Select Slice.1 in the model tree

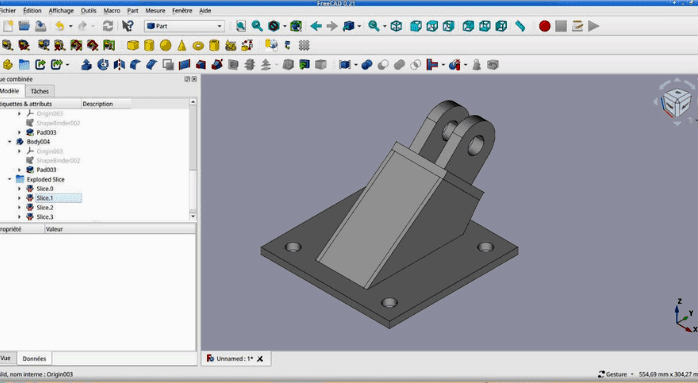(x=45, y=198)
